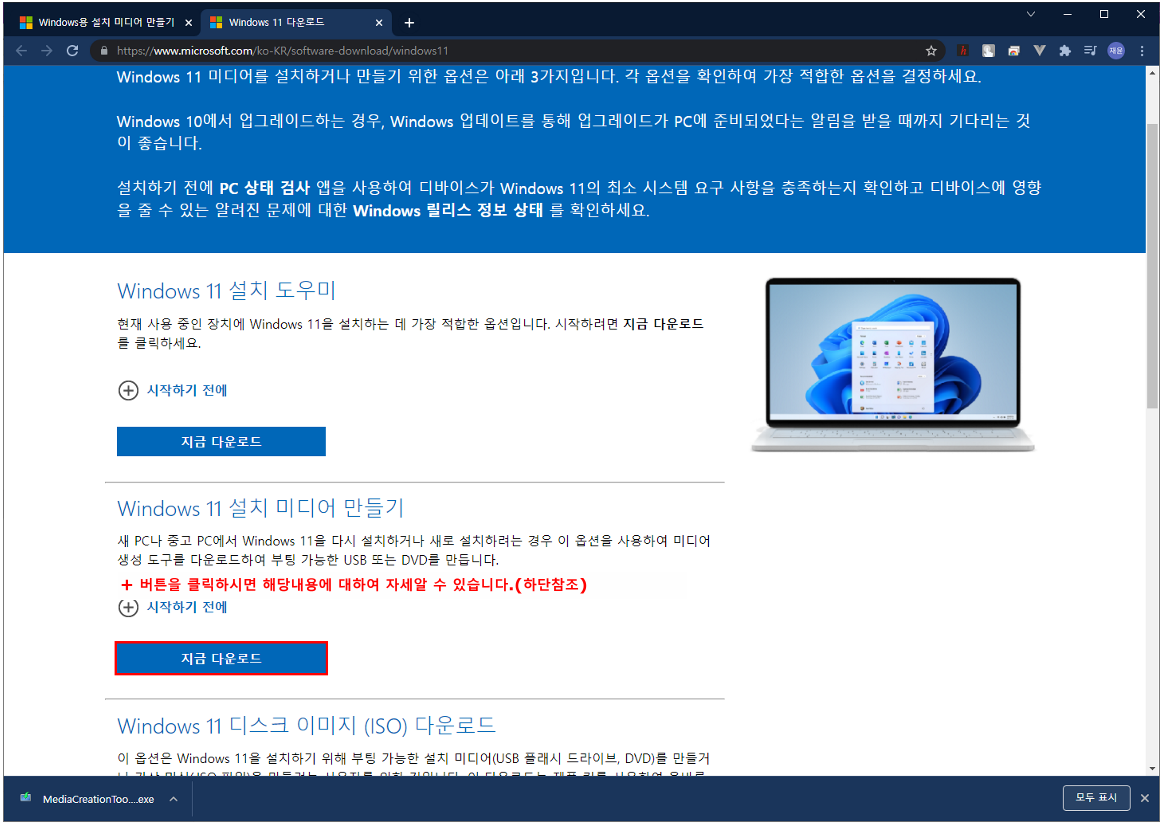The height and width of the screenshot is (825, 1163).
Task: Click the page vertical scrollbar thumb
Action: (x=1152, y=266)
